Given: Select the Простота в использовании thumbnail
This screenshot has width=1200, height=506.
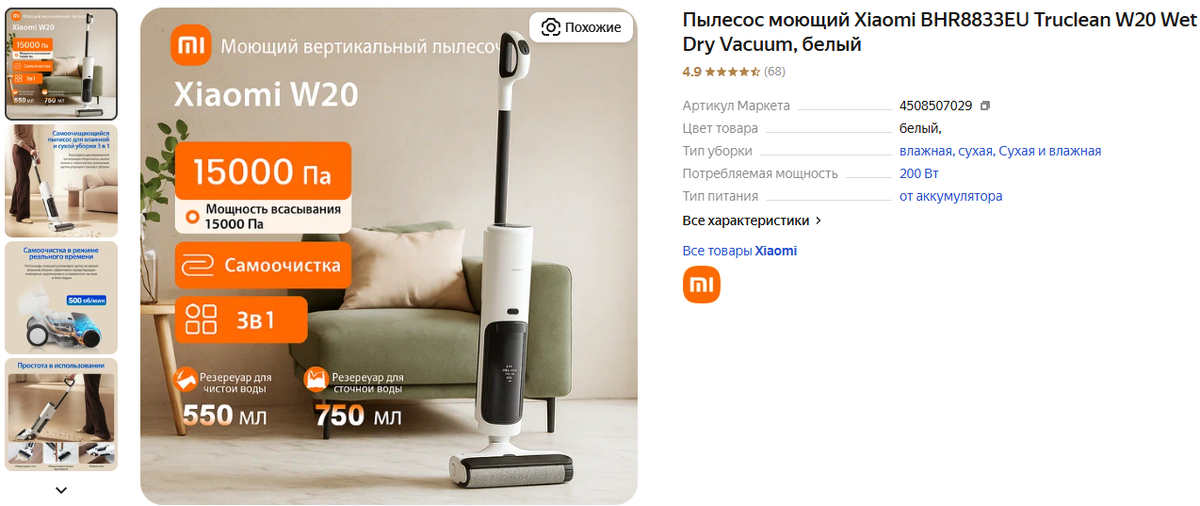Looking at the screenshot, I should pyautogui.click(x=62, y=414).
